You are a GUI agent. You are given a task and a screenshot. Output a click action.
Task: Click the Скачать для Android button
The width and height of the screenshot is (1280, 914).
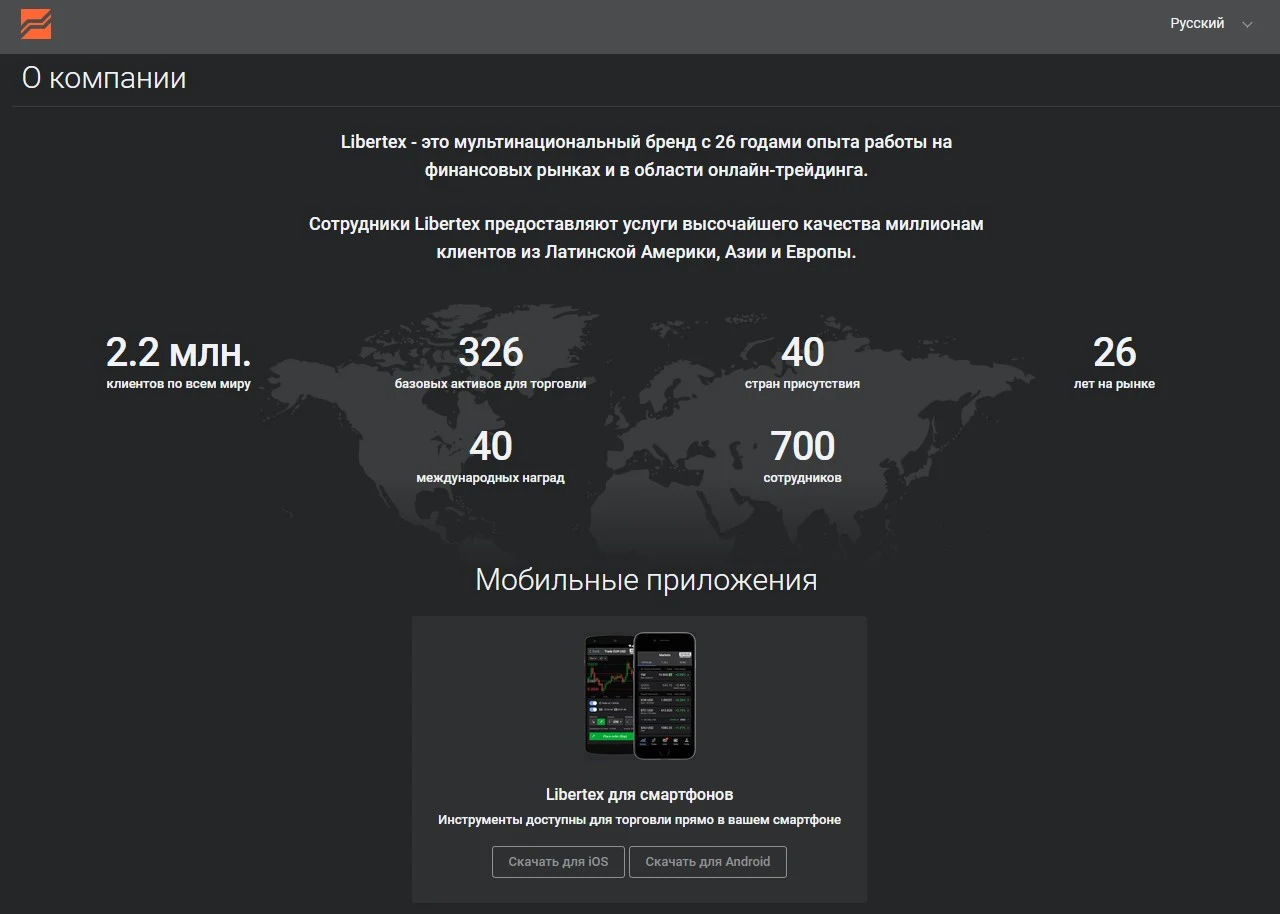708,862
